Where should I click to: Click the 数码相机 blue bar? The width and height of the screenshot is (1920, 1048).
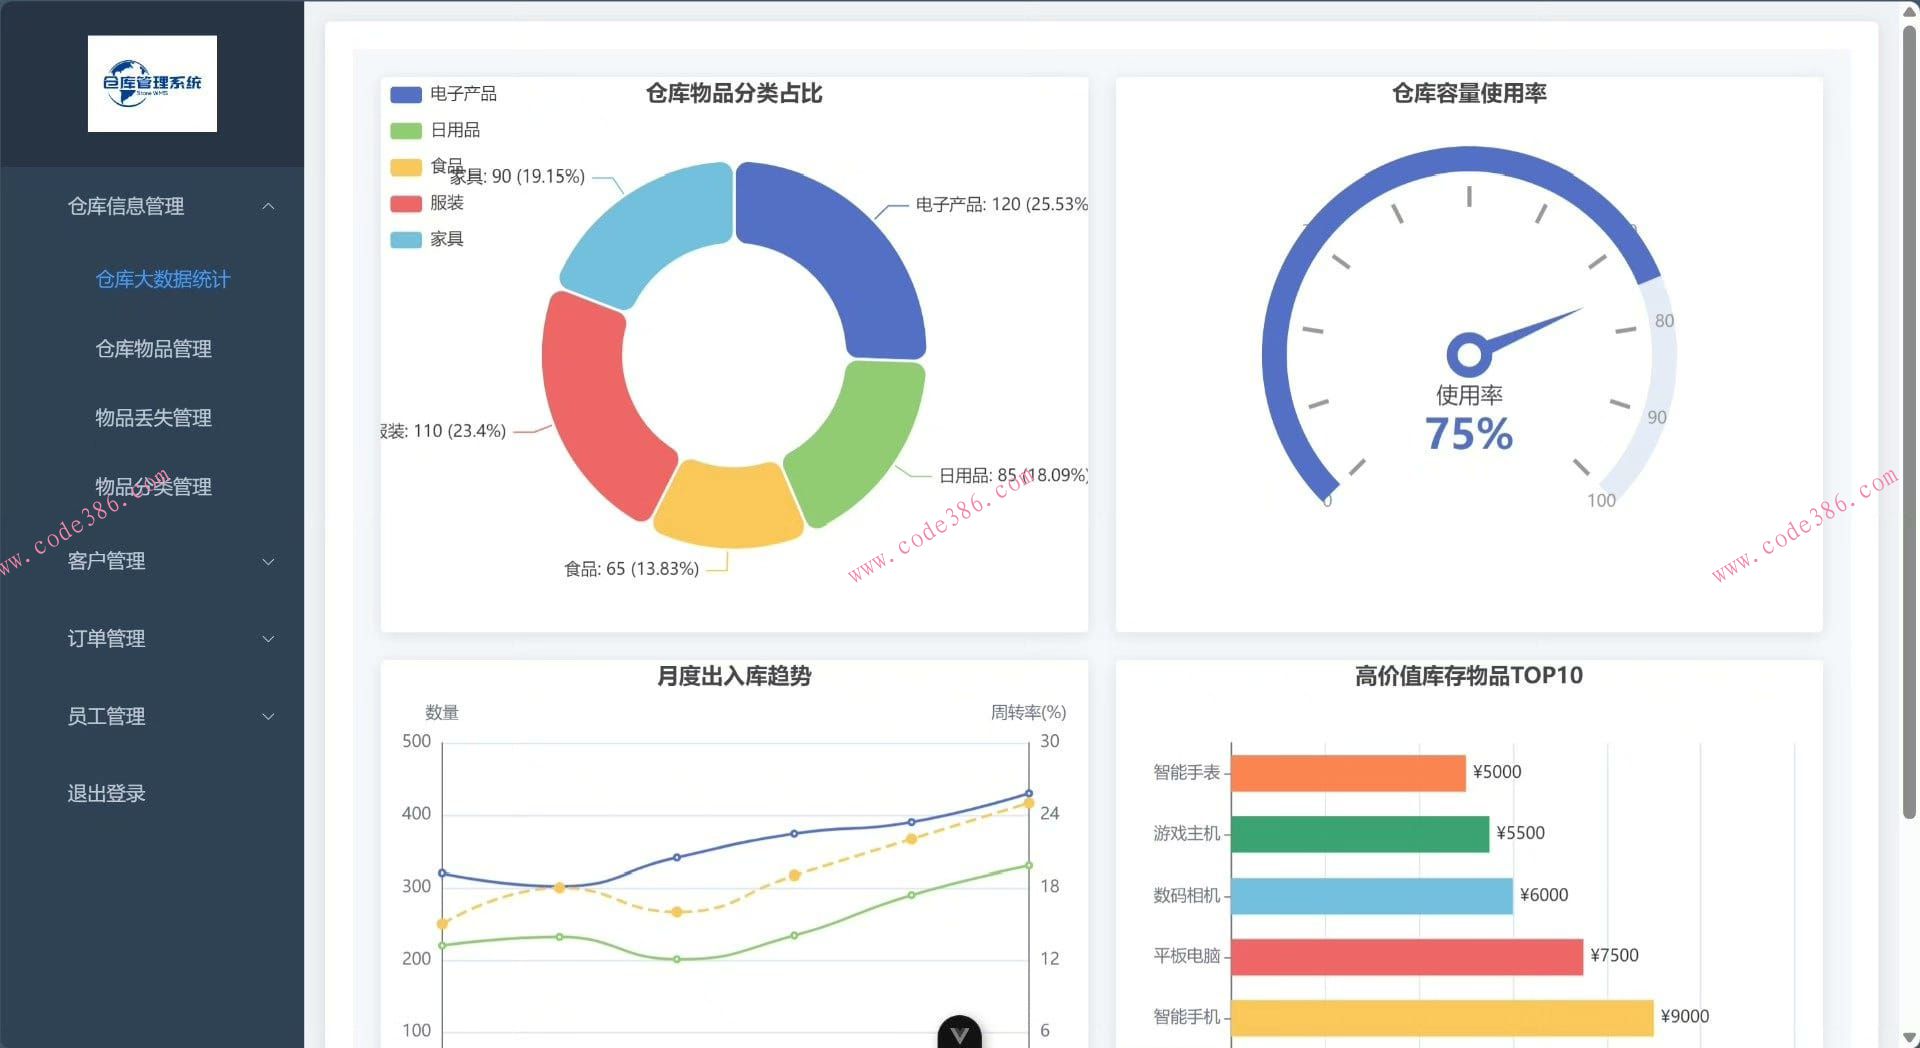coord(1372,896)
